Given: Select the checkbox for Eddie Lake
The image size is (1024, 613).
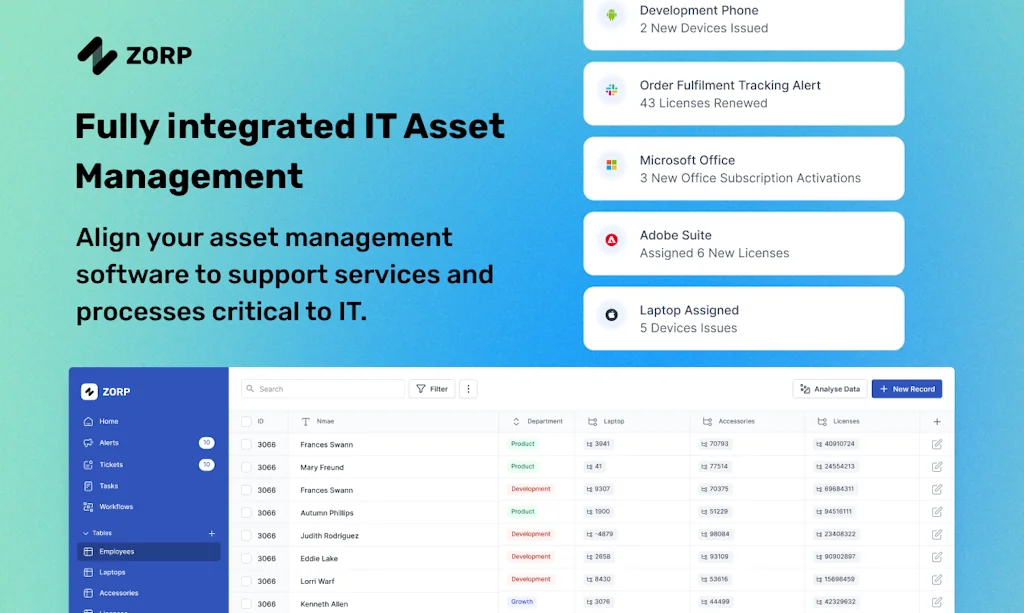Looking at the screenshot, I should [x=246, y=558].
